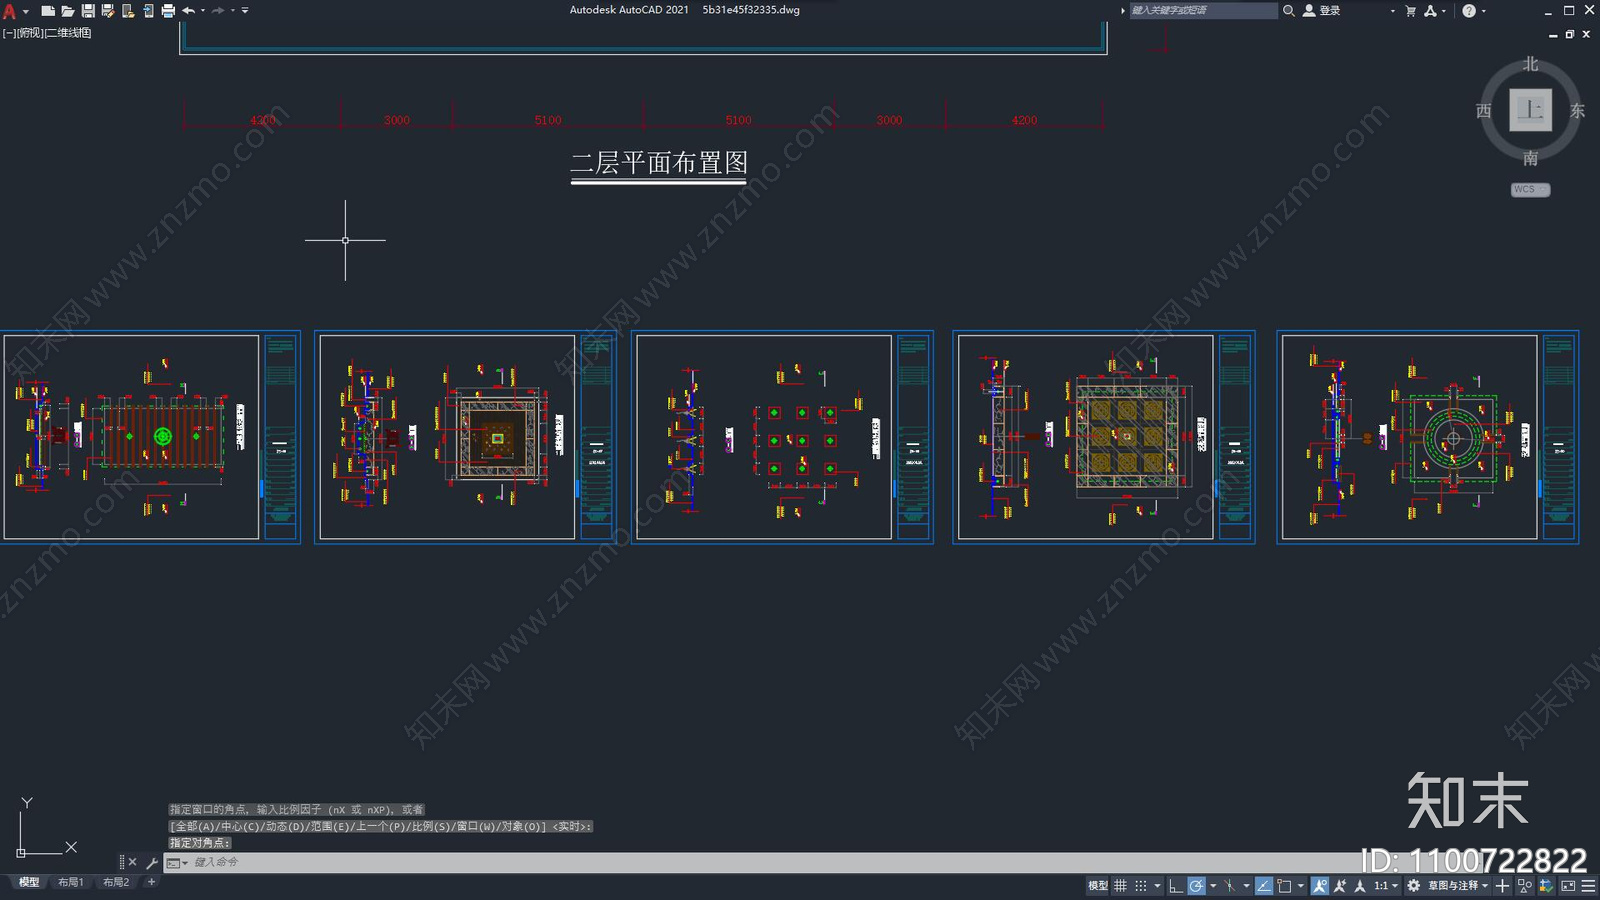Open command line customize wrench icon
The width and height of the screenshot is (1600, 900).
(x=152, y=862)
